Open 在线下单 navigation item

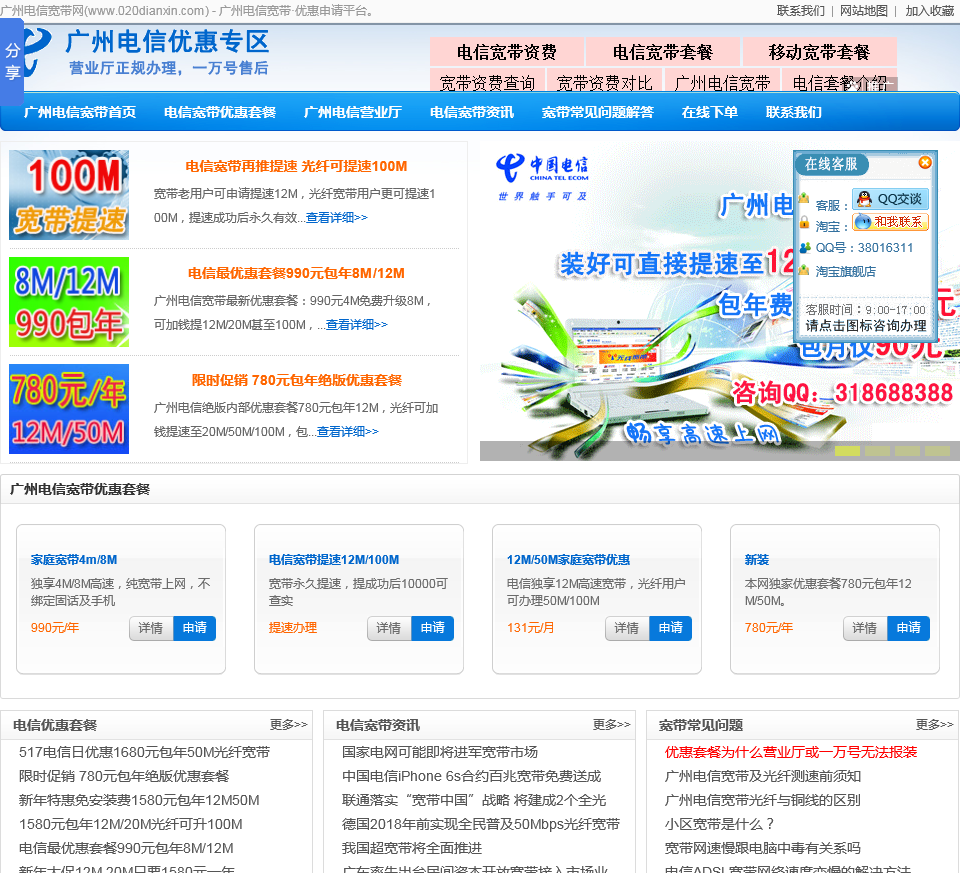(x=710, y=112)
